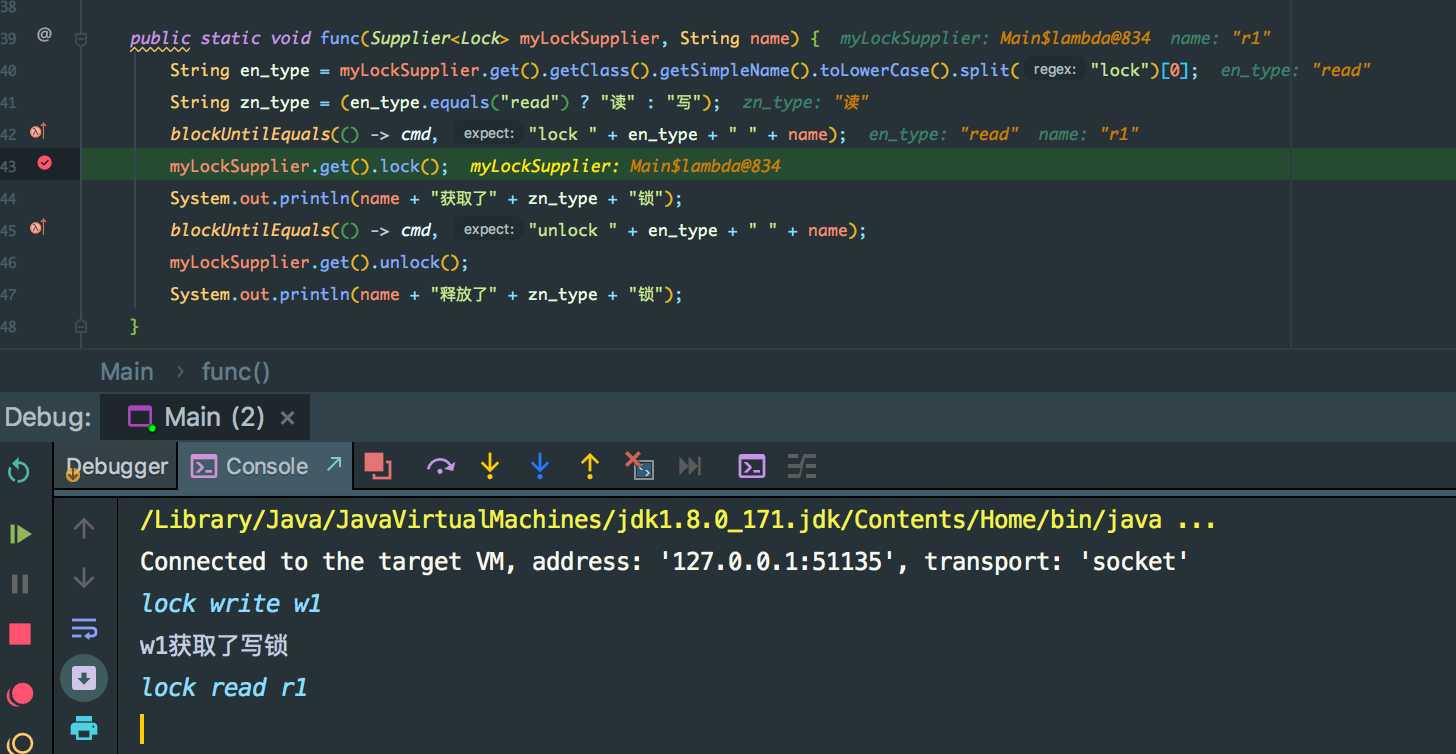Trace current stream chain
This screenshot has height=754, width=1456.
pos(802,466)
